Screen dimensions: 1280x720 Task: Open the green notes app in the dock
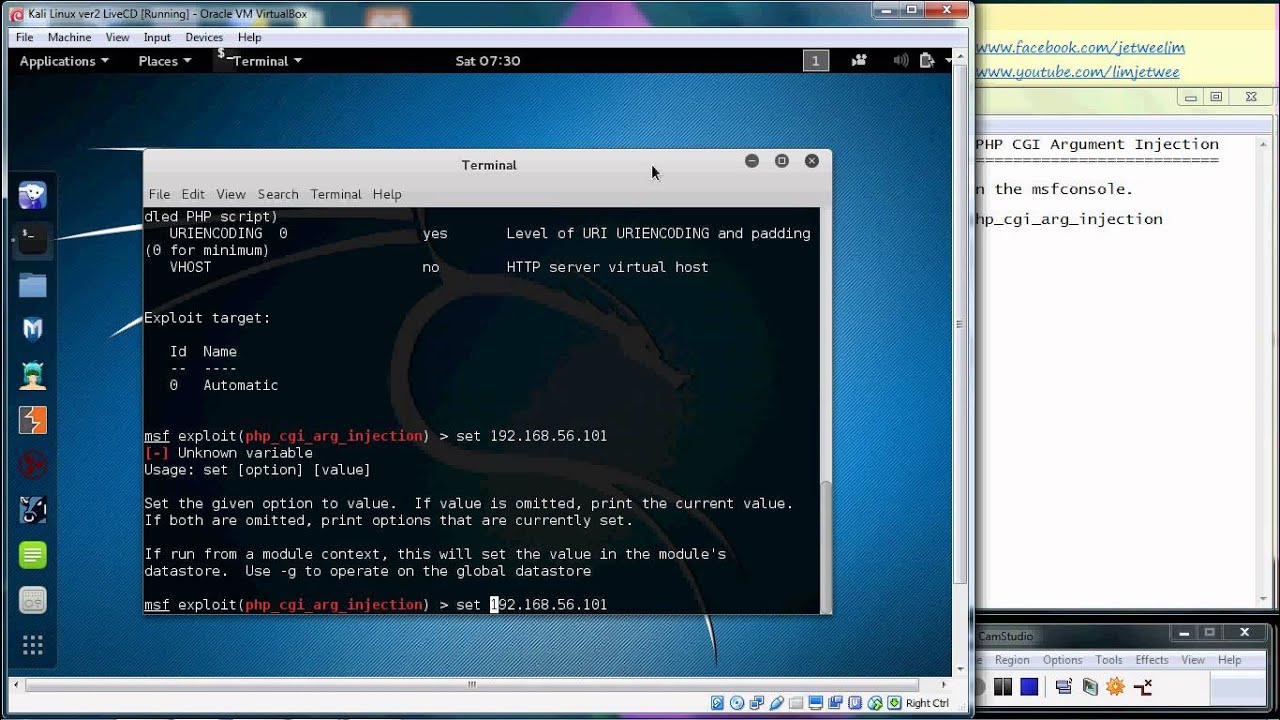tap(32, 555)
